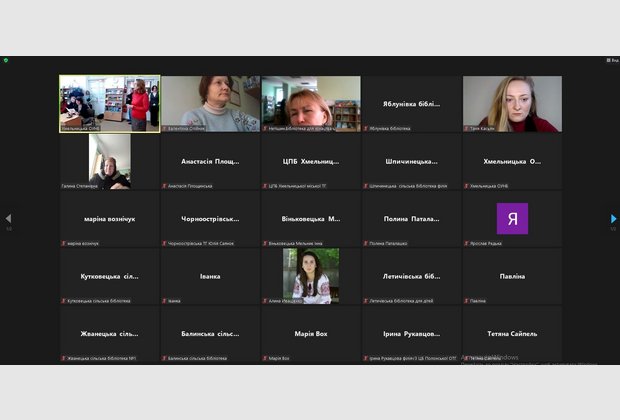Select the Жванецька сільс... participant tile
The height and width of the screenshot is (420, 620).
point(109,334)
